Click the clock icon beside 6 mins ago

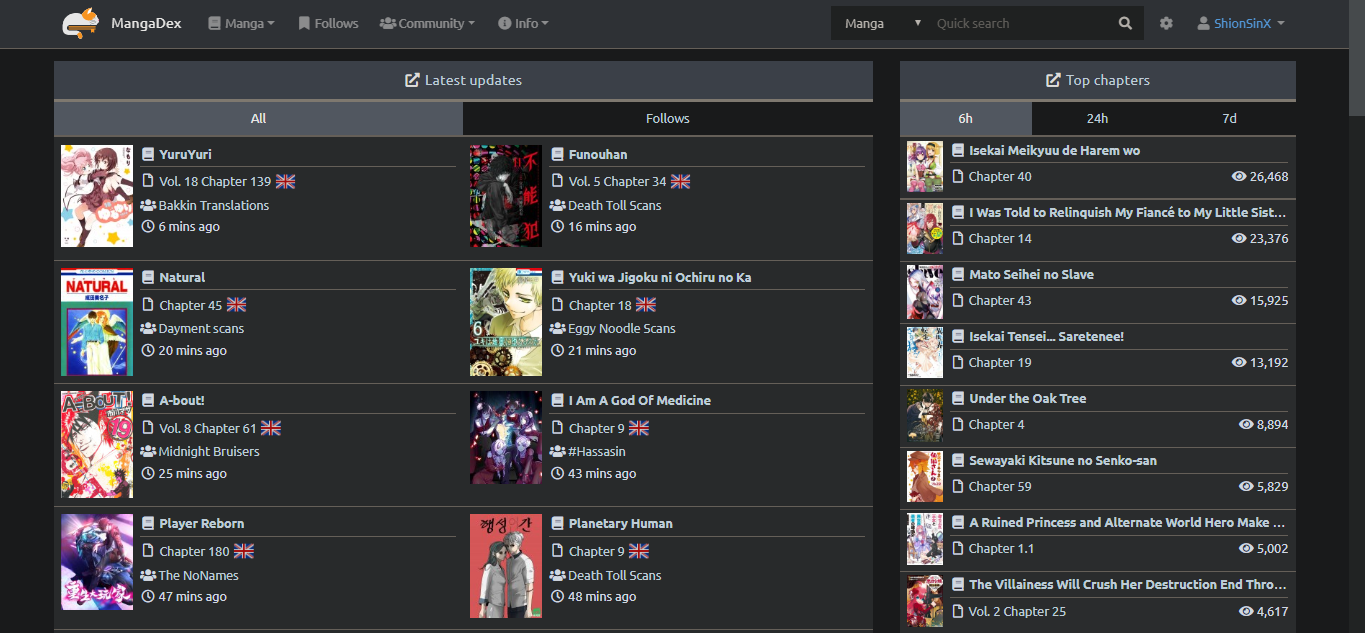[x=148, y=226]
